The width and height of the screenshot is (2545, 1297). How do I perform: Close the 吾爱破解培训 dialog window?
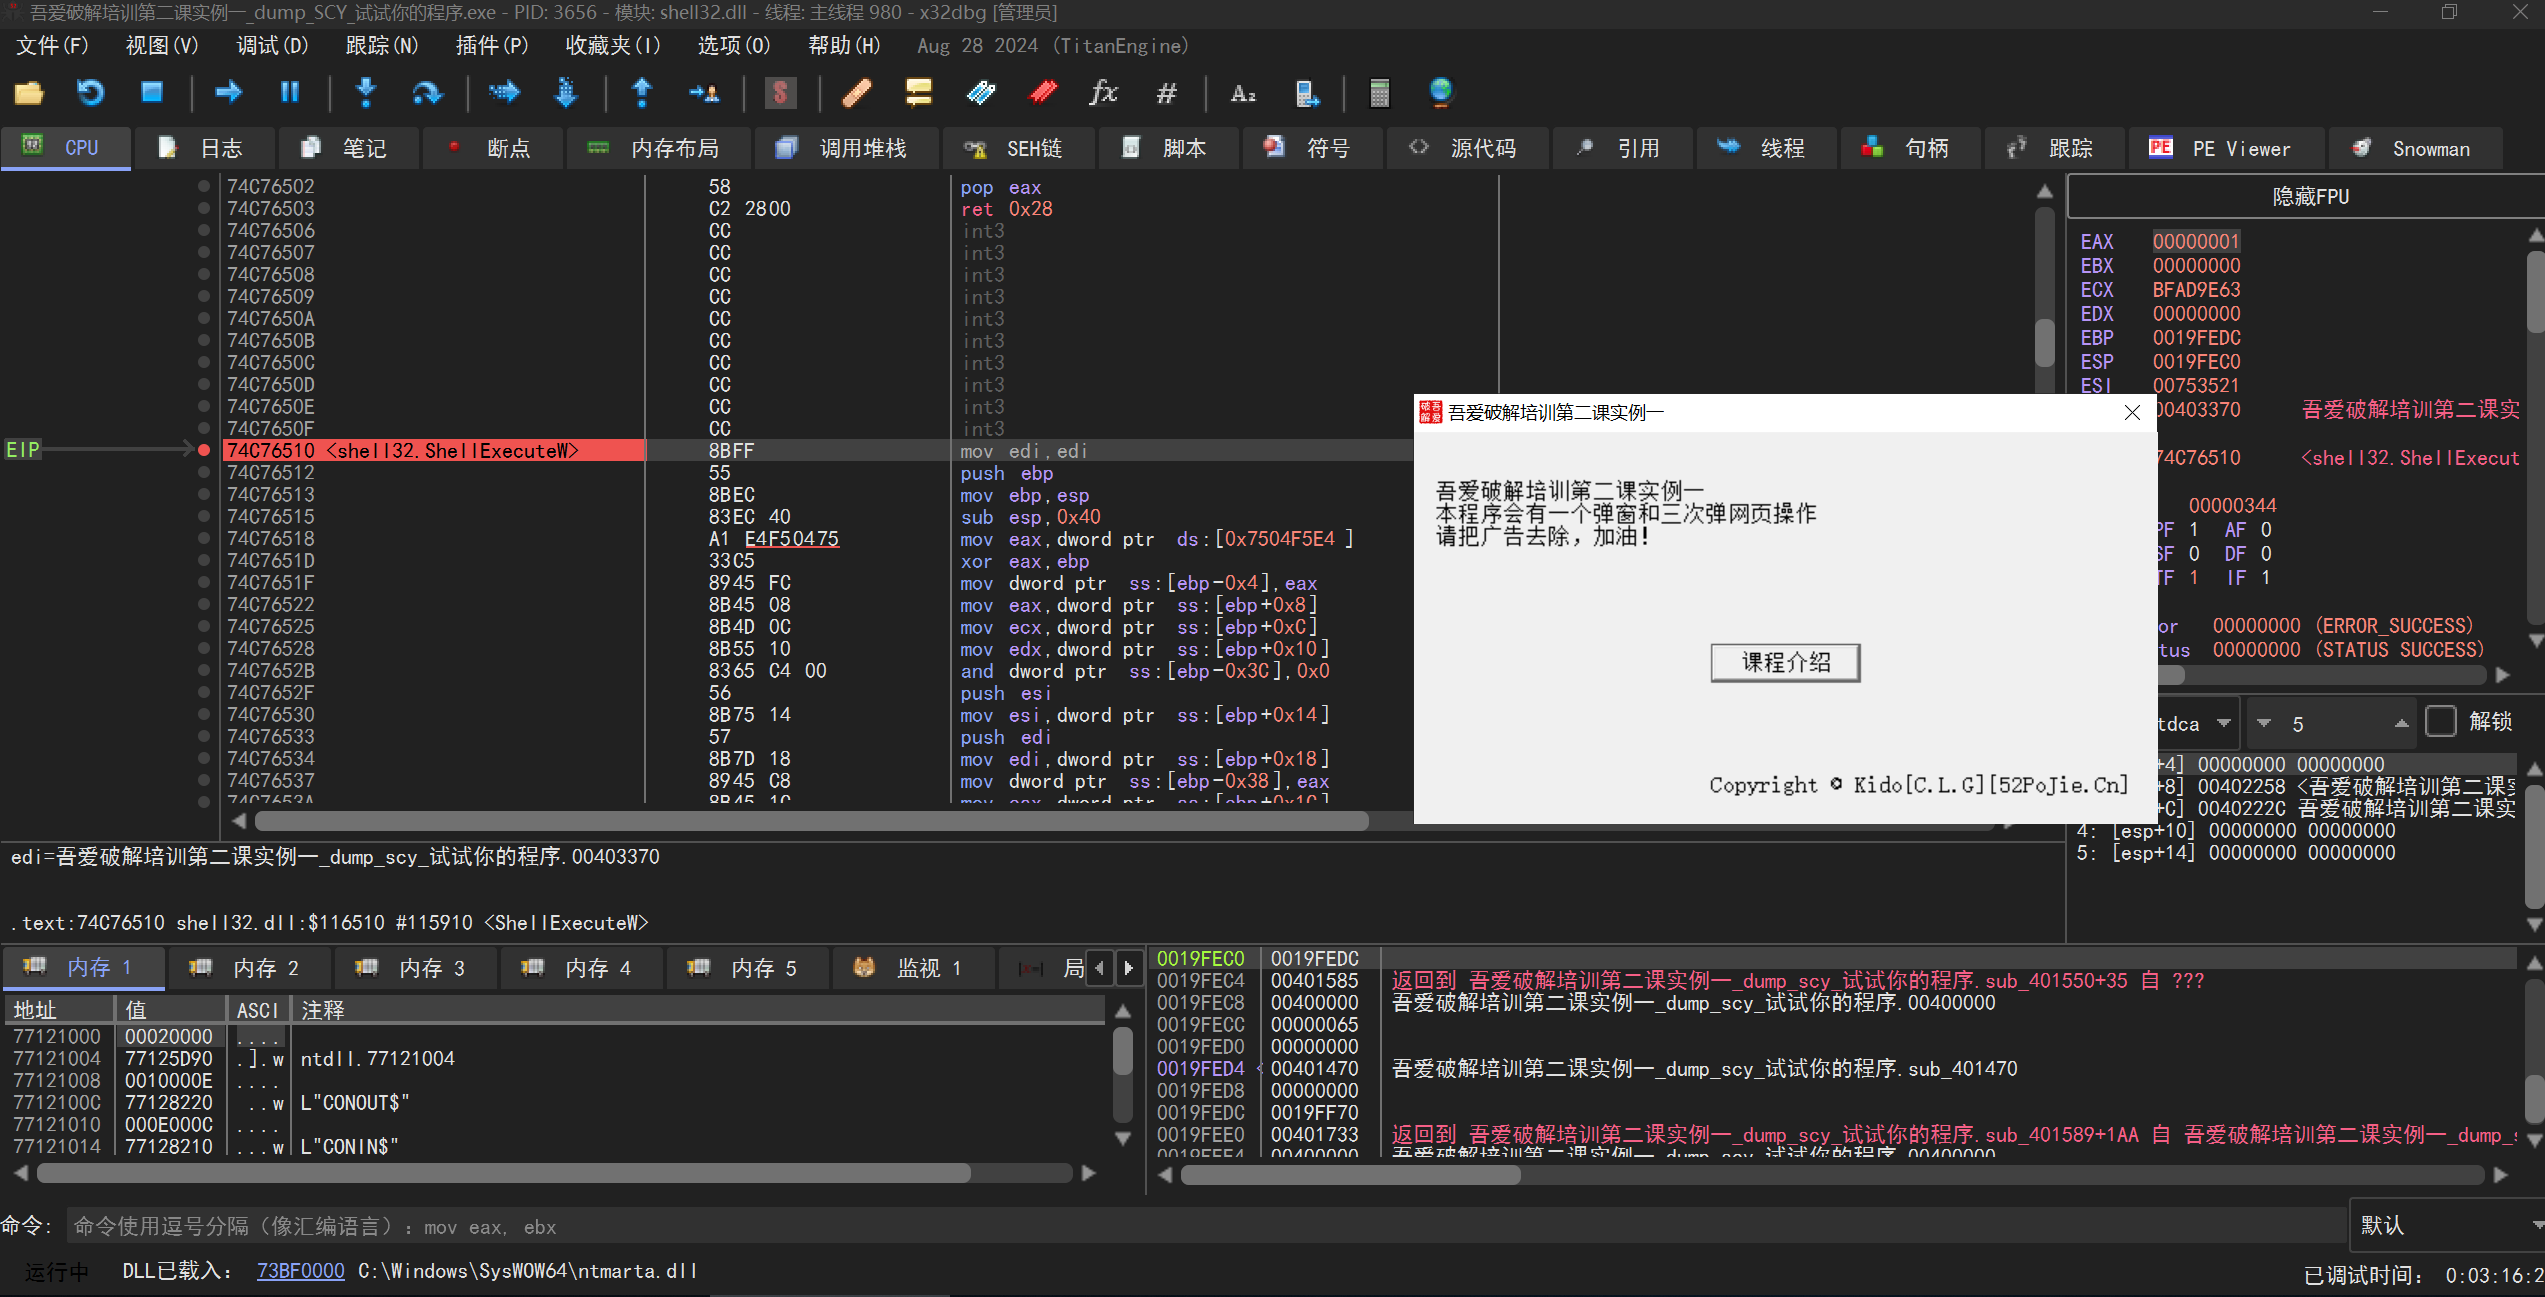(x=2132, y=412)
